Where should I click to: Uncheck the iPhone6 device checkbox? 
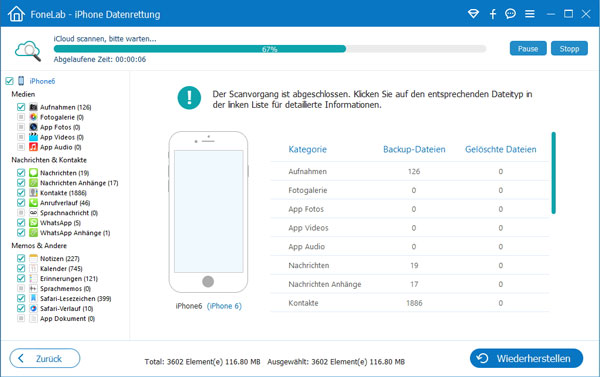pos(10,81)
